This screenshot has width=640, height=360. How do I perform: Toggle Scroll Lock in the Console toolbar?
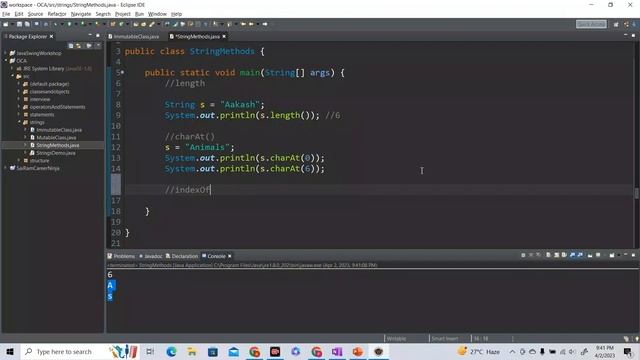click(556, 255)
